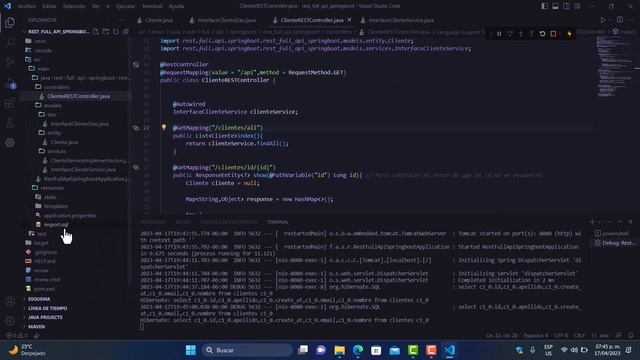Click the UTF-8 encoding in the status bar
The image size is (640, 360).
coord(561,336)
